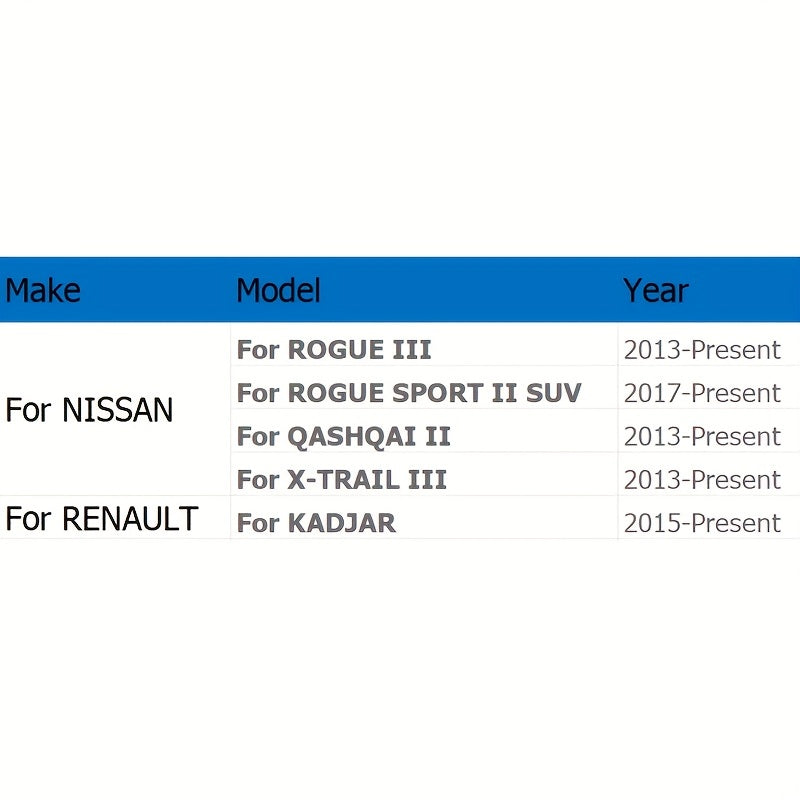Click the 2015-Present year cell
Viewport: 800px width, 800px height.
pyautogui.click(x=702, y=523)
